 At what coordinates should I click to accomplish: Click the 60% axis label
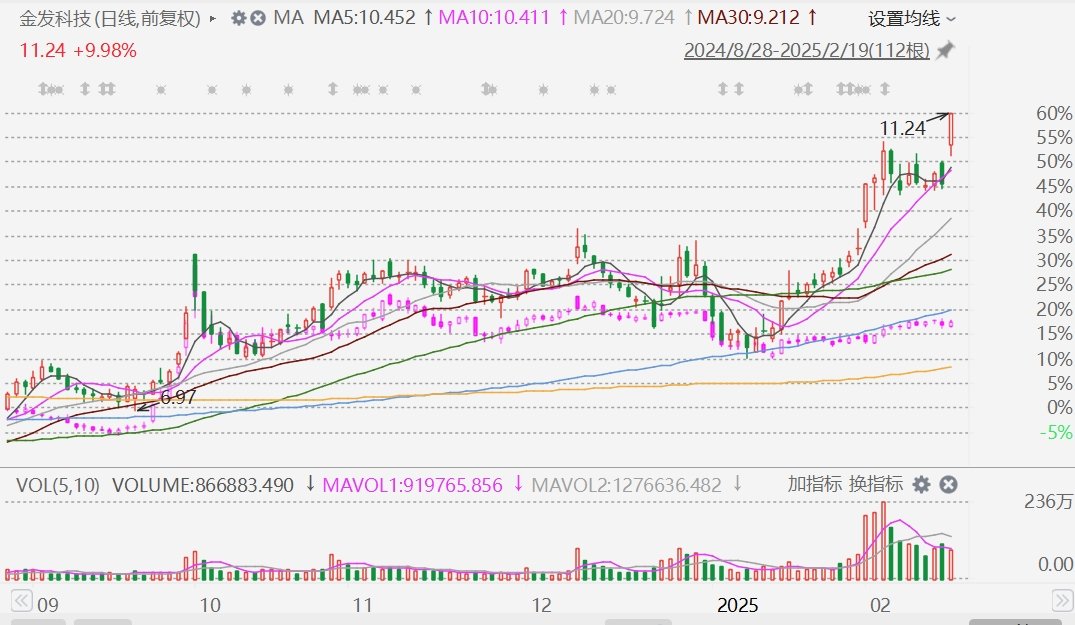pos(1054,113)
